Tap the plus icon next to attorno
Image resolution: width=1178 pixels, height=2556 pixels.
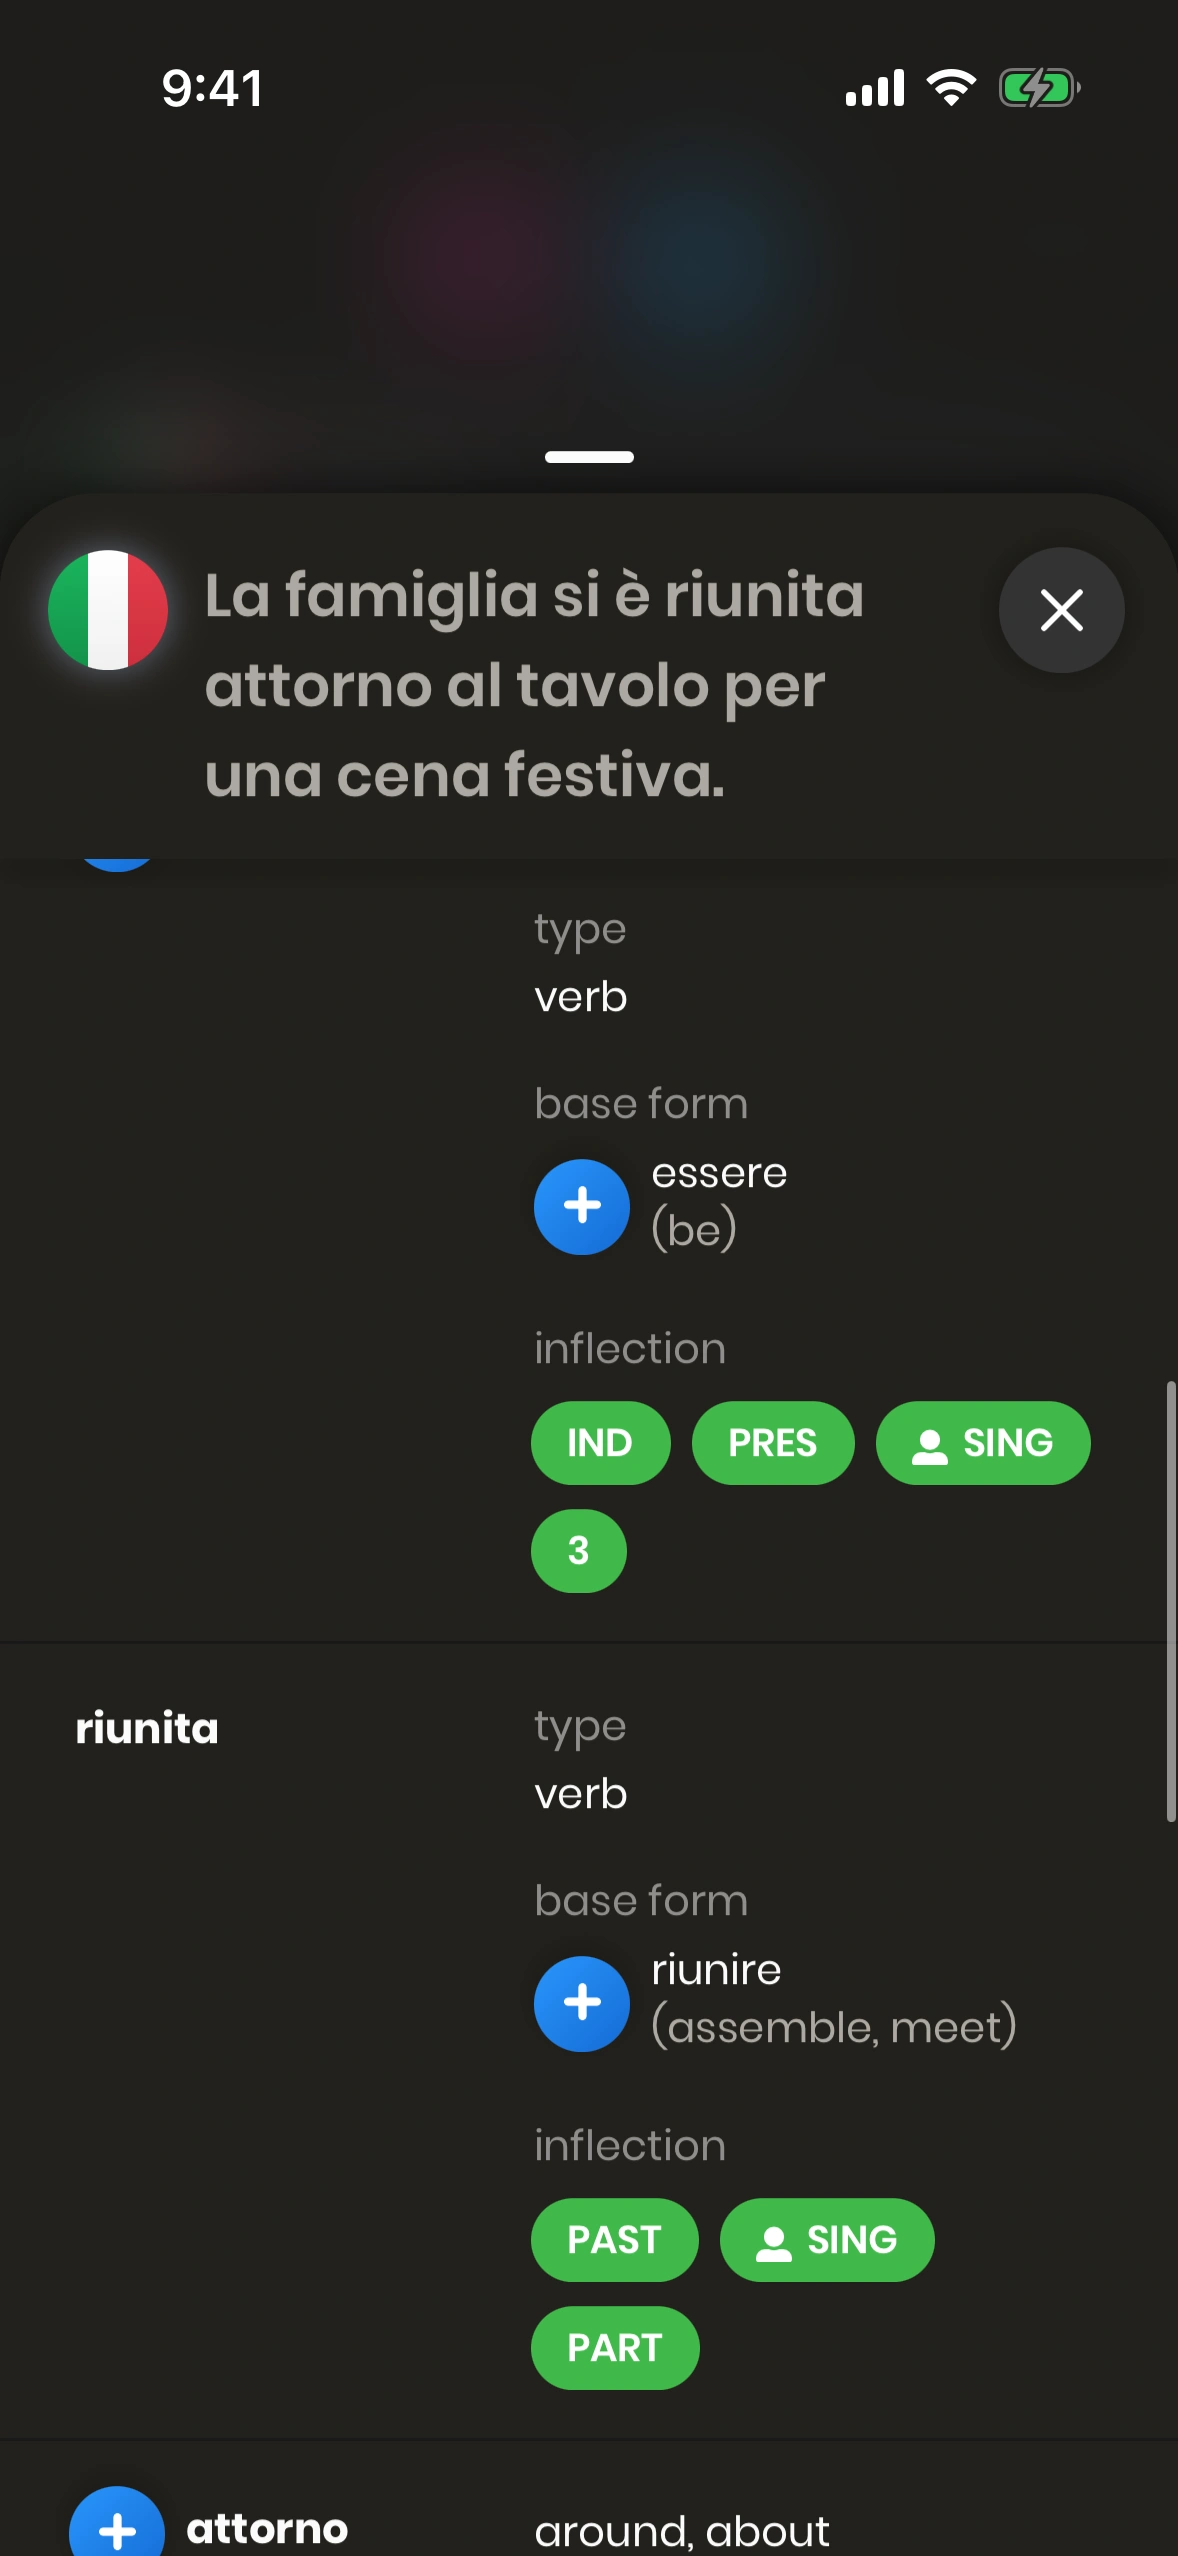[117, 2528]
